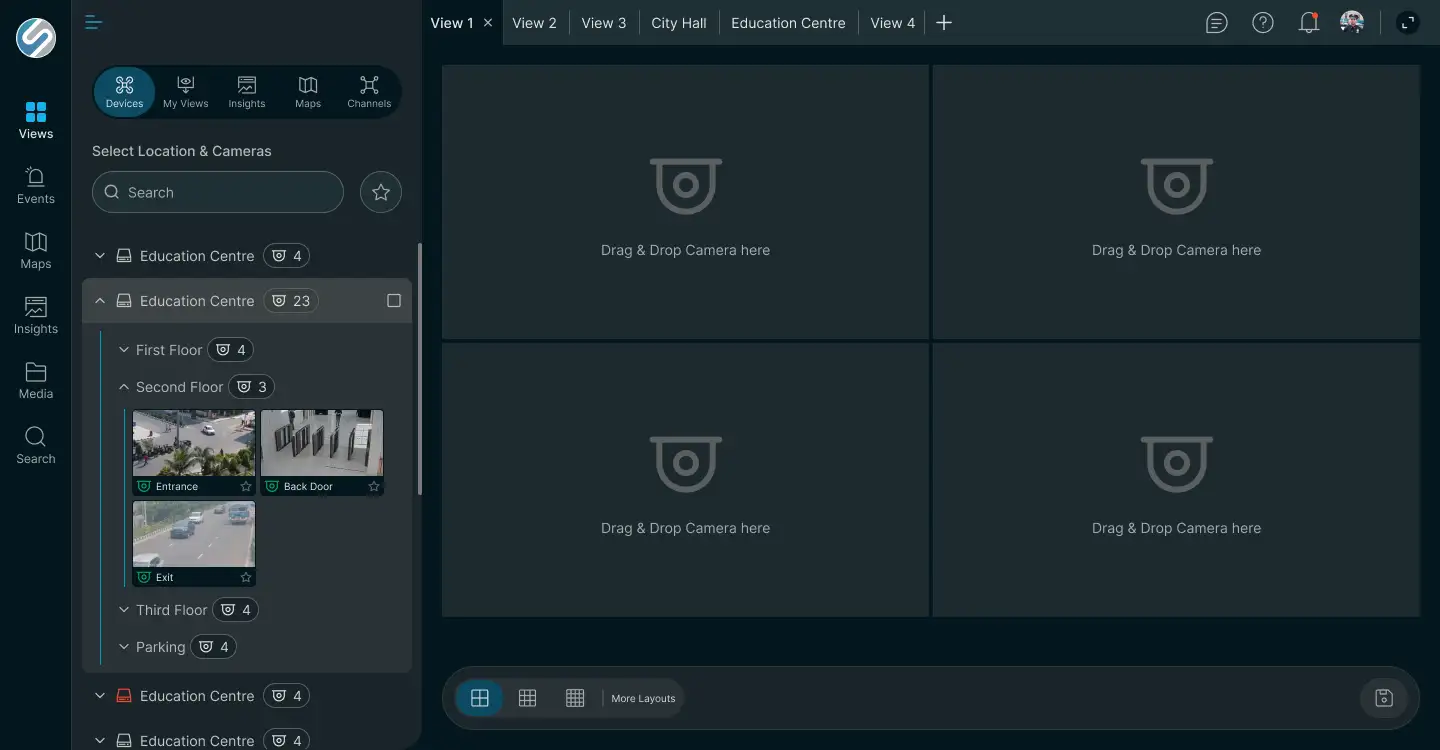Expand the Parking group

click(x=124, y=647)
